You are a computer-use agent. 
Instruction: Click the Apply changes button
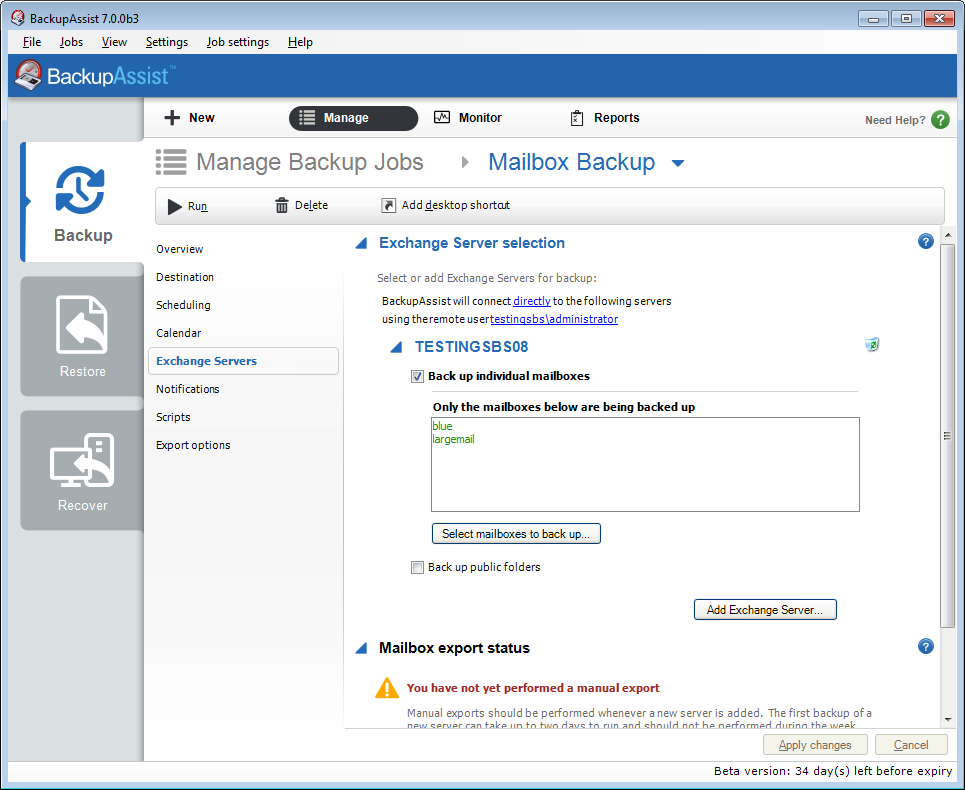pyautogui.click(x=815, y=745)
